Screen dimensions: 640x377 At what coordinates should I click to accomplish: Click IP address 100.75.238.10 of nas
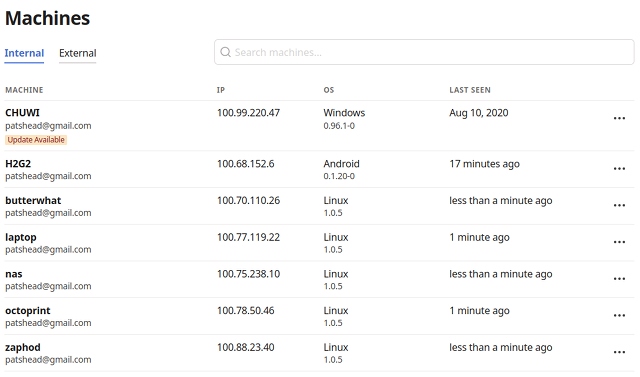tap(249, 274)
